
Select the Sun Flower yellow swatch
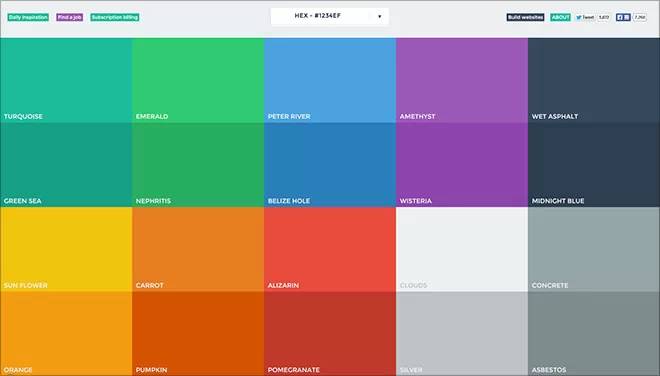pyautogui.click(x=66, y=249)
